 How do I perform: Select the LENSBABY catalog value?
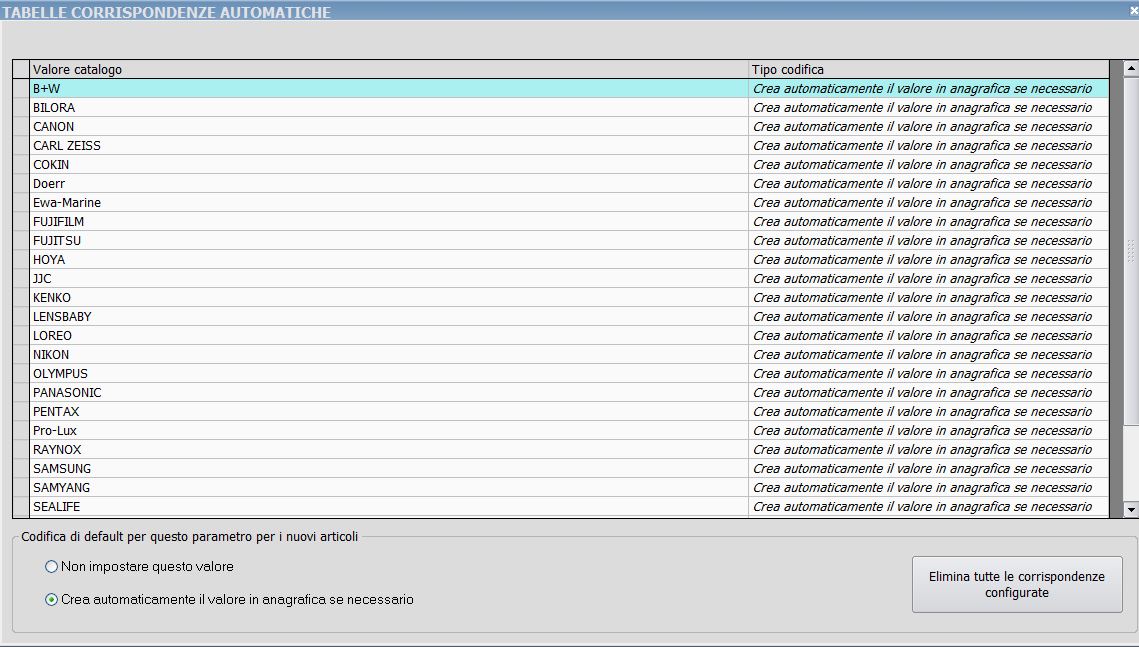389,317
